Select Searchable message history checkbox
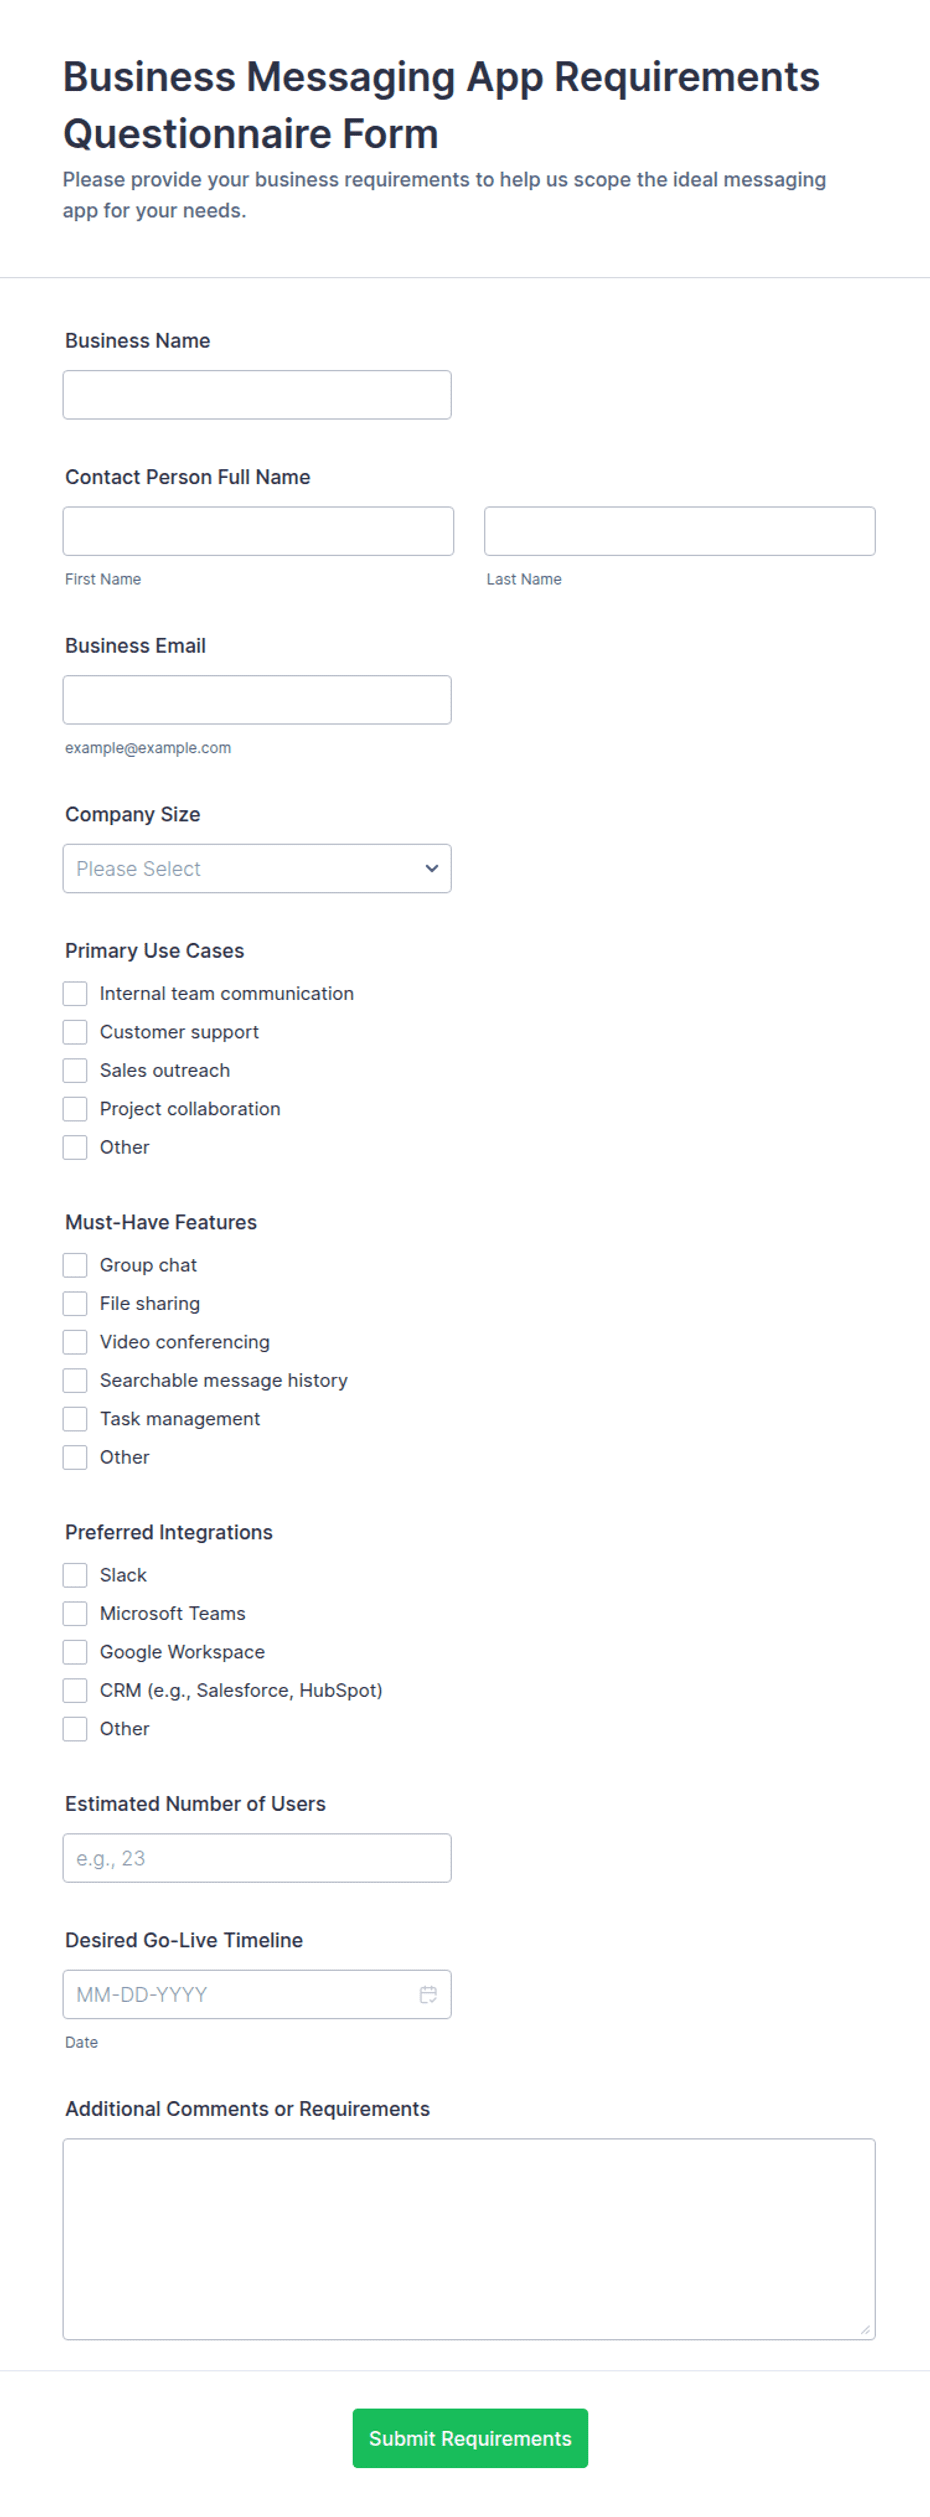Image resolution: width=930 pixels, height=2517 pixels. tap(75, 1380)
